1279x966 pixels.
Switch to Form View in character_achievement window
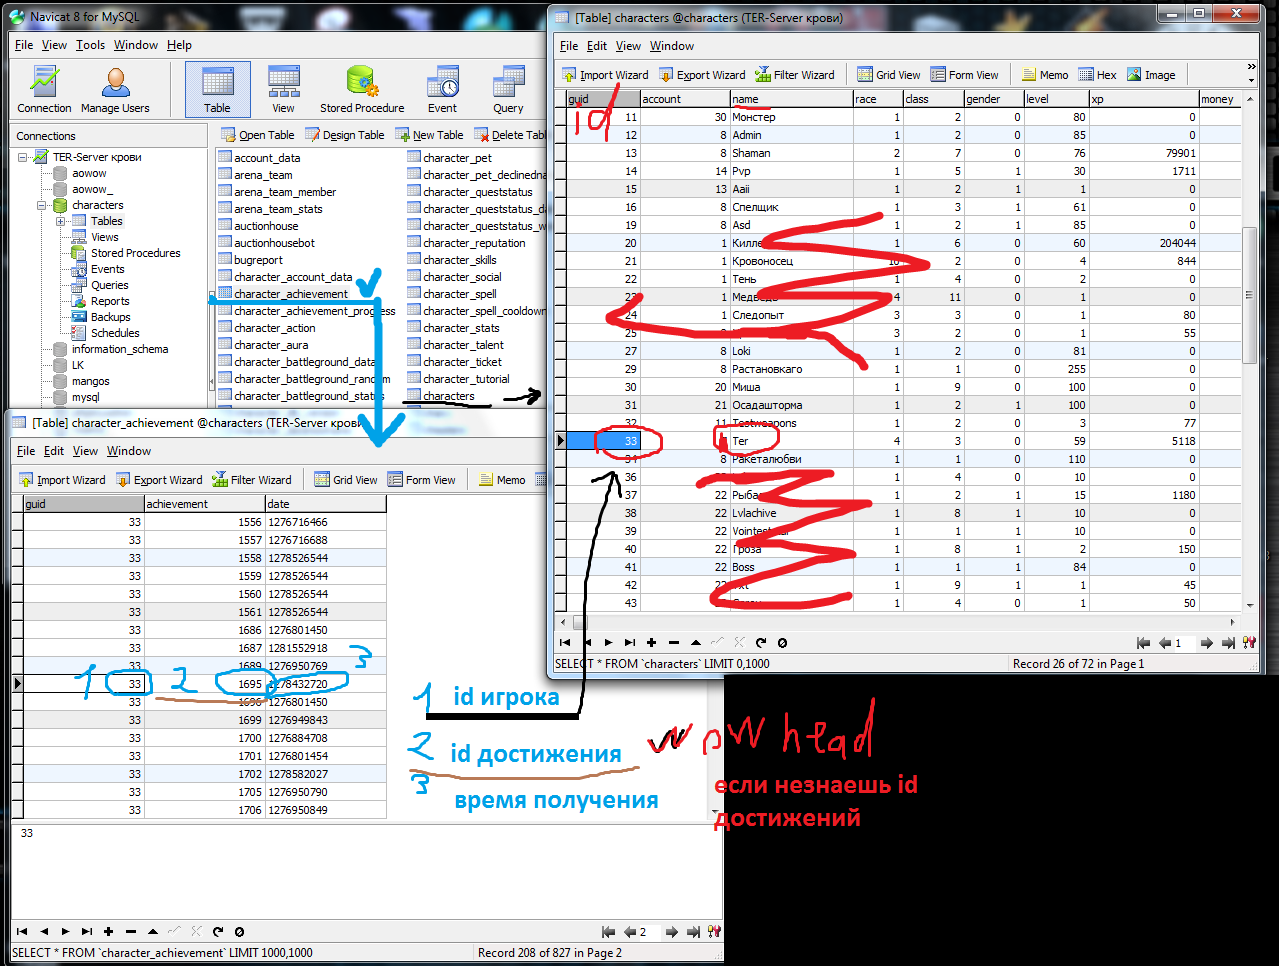(421, 480)
